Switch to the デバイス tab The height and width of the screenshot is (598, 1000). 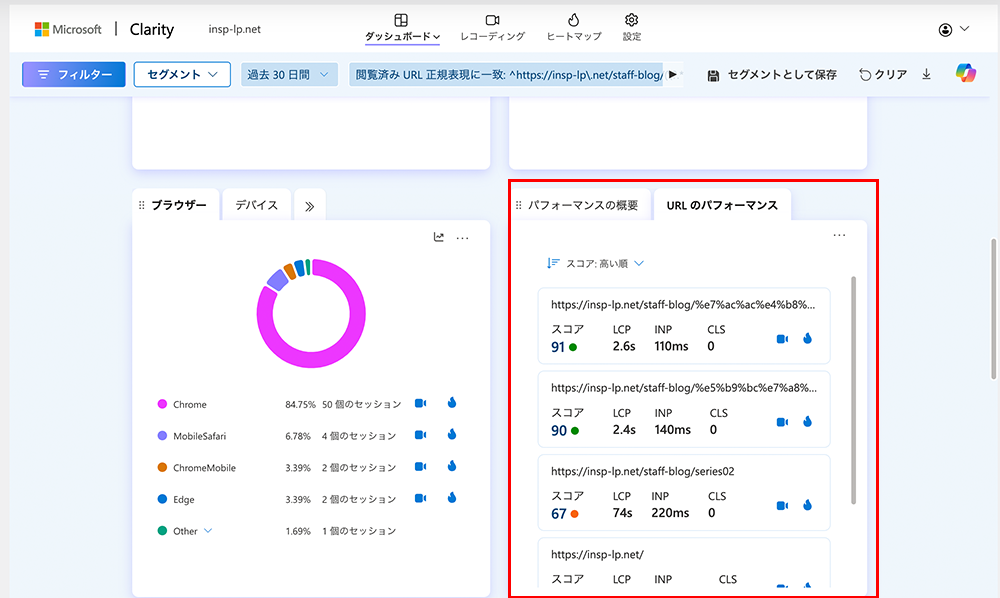tap(256, 205)
